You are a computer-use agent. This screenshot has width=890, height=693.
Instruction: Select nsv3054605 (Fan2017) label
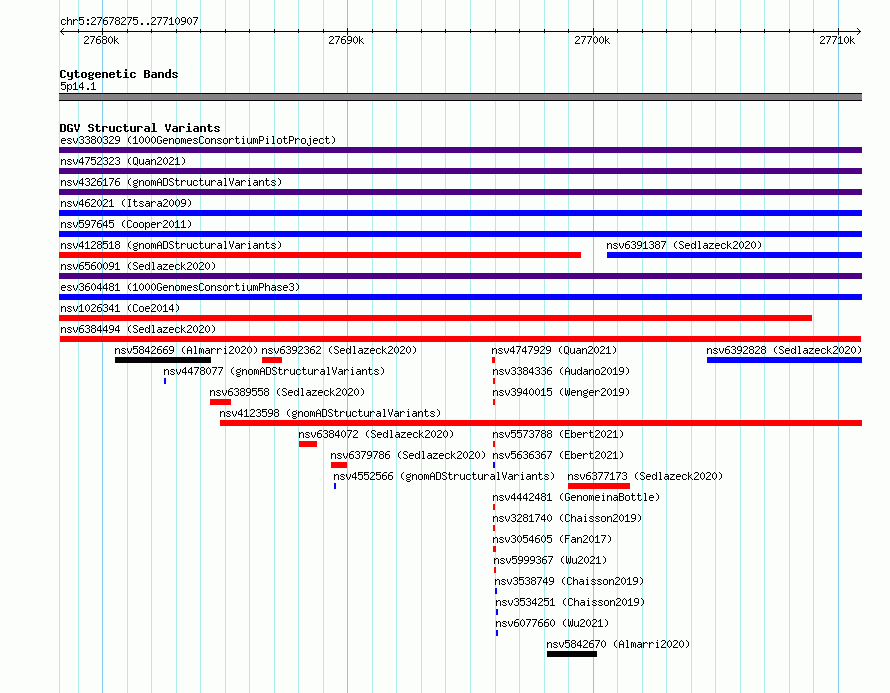tap(552, 539)
